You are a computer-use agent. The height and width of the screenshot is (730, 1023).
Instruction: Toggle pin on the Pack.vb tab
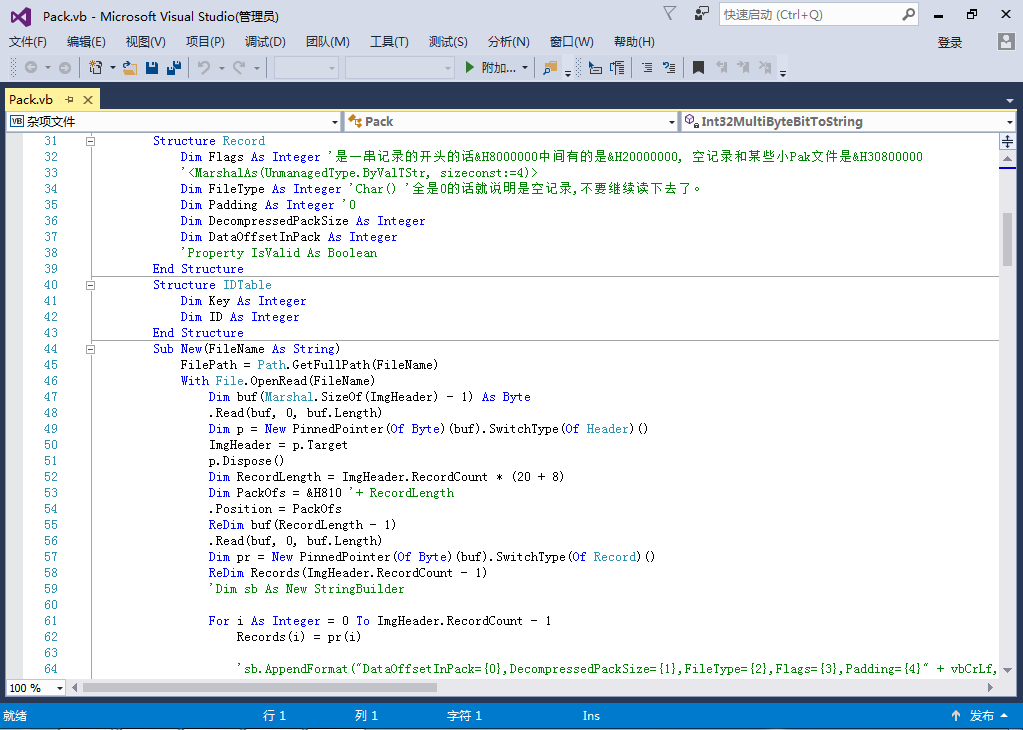(x=70, y=100)
